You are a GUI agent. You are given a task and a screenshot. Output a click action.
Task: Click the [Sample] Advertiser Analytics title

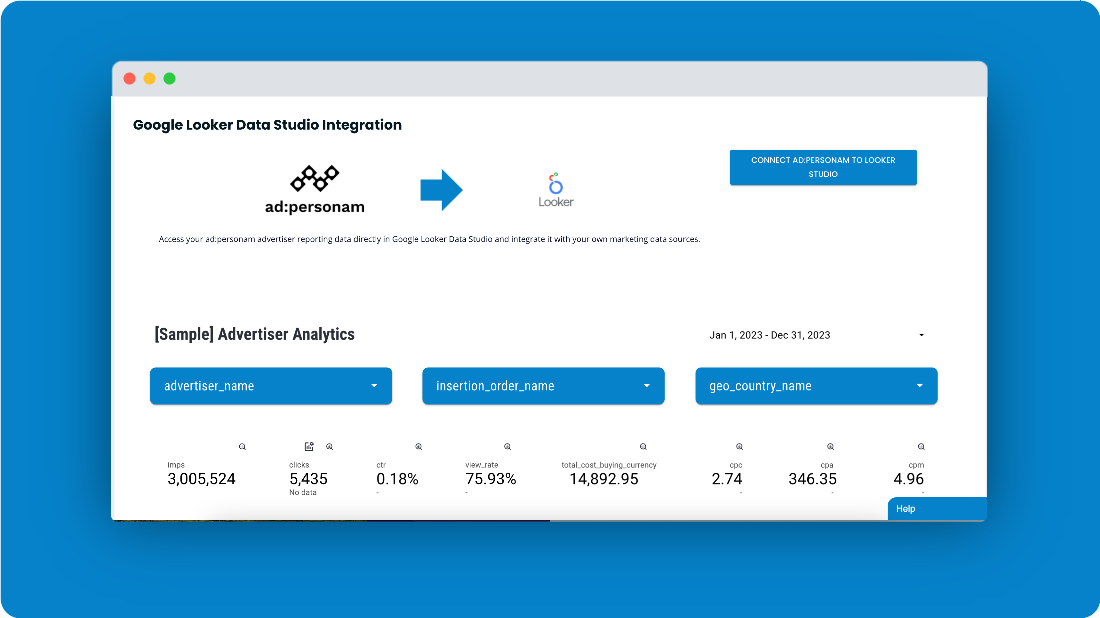pos(255,335)
